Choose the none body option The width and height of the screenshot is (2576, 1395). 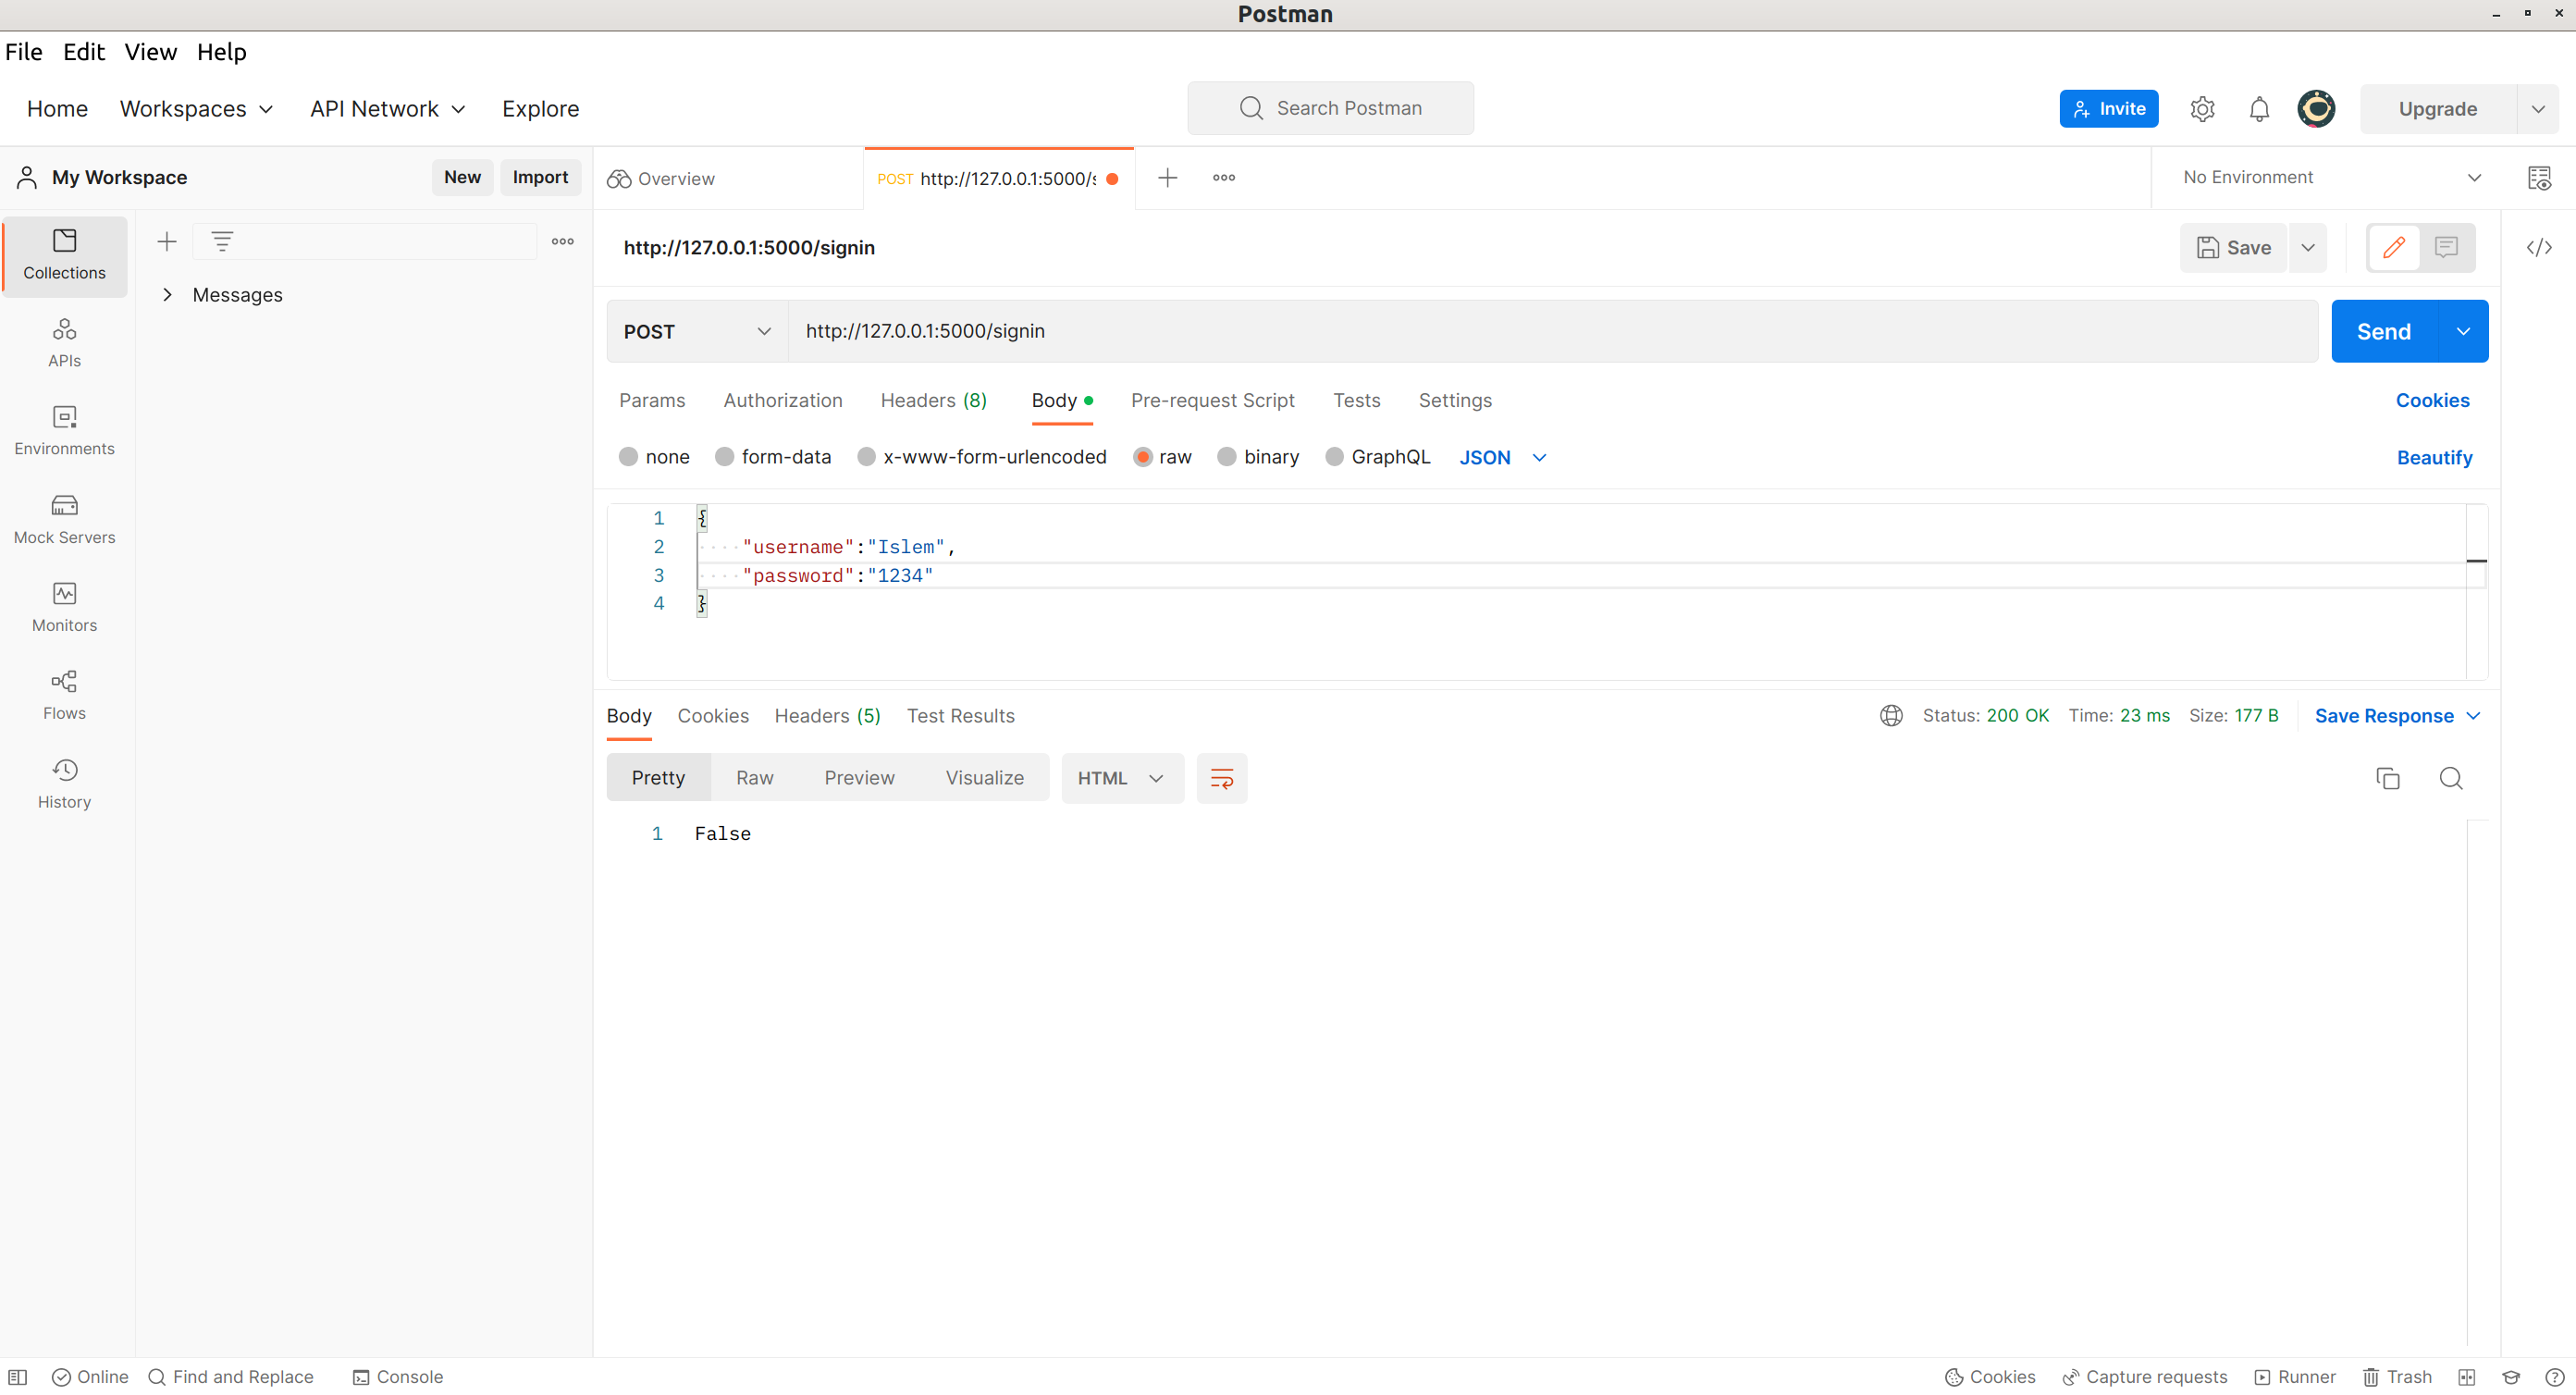point(629,457)
